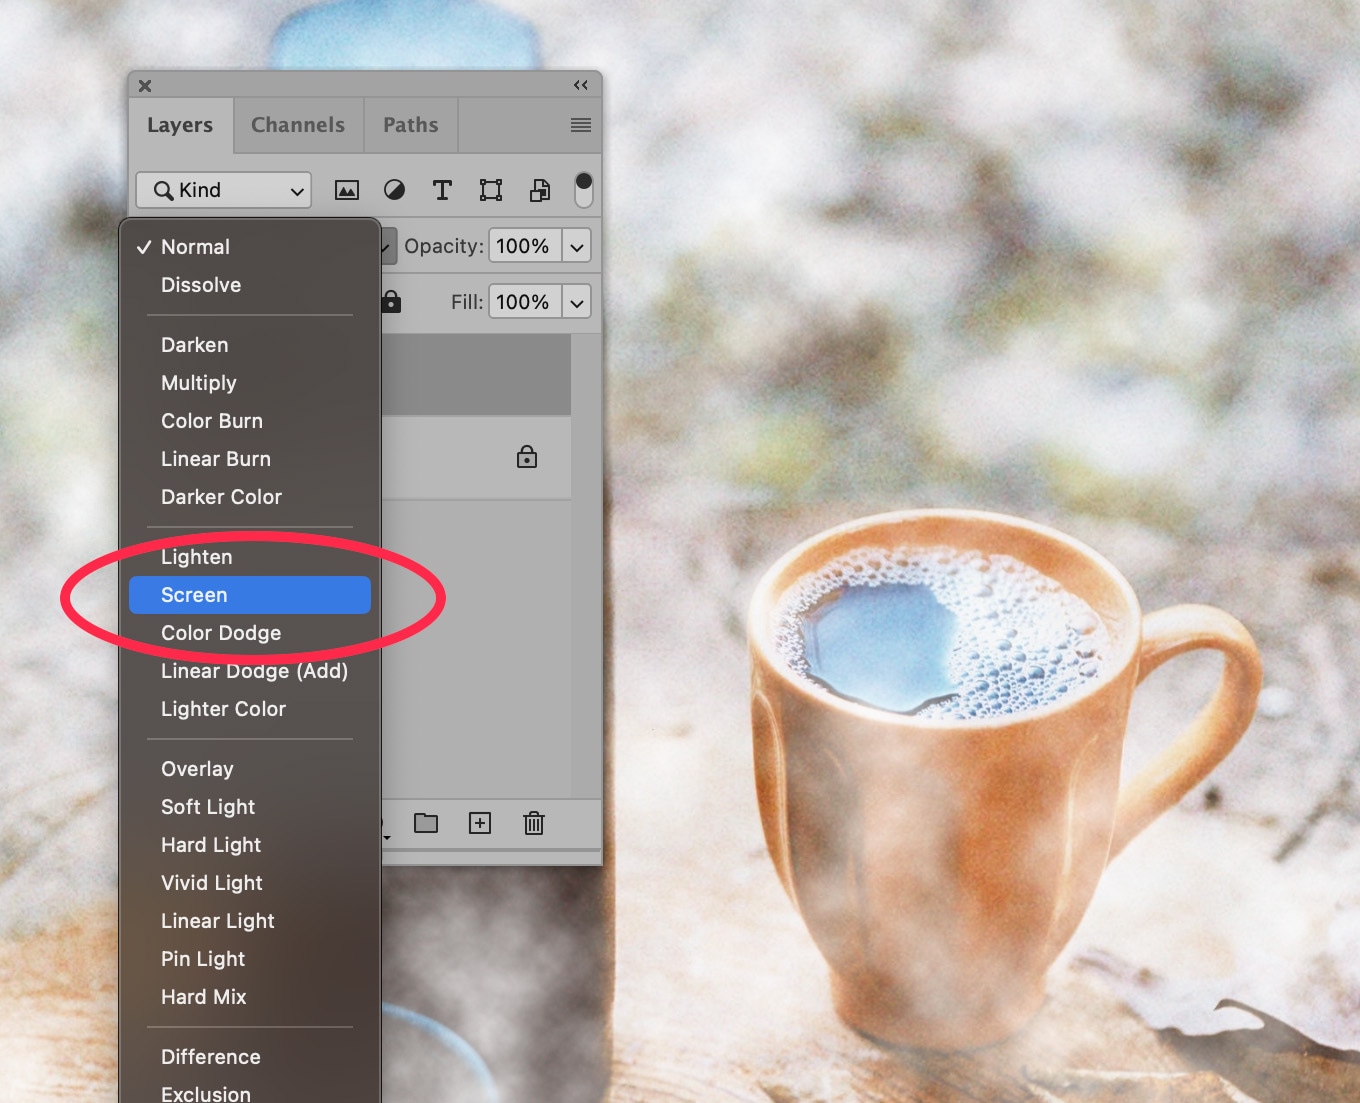The height and width of the screenshot is (1103, 1360).
Task: Filter layers by shape layer icon
Action: [x=490, y=190]
